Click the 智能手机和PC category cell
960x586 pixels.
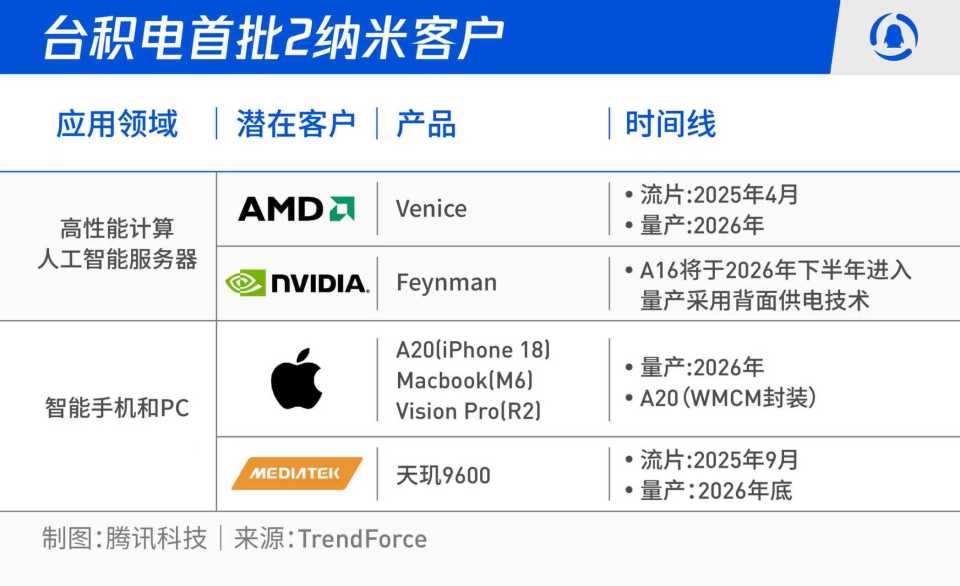(117, 408)
